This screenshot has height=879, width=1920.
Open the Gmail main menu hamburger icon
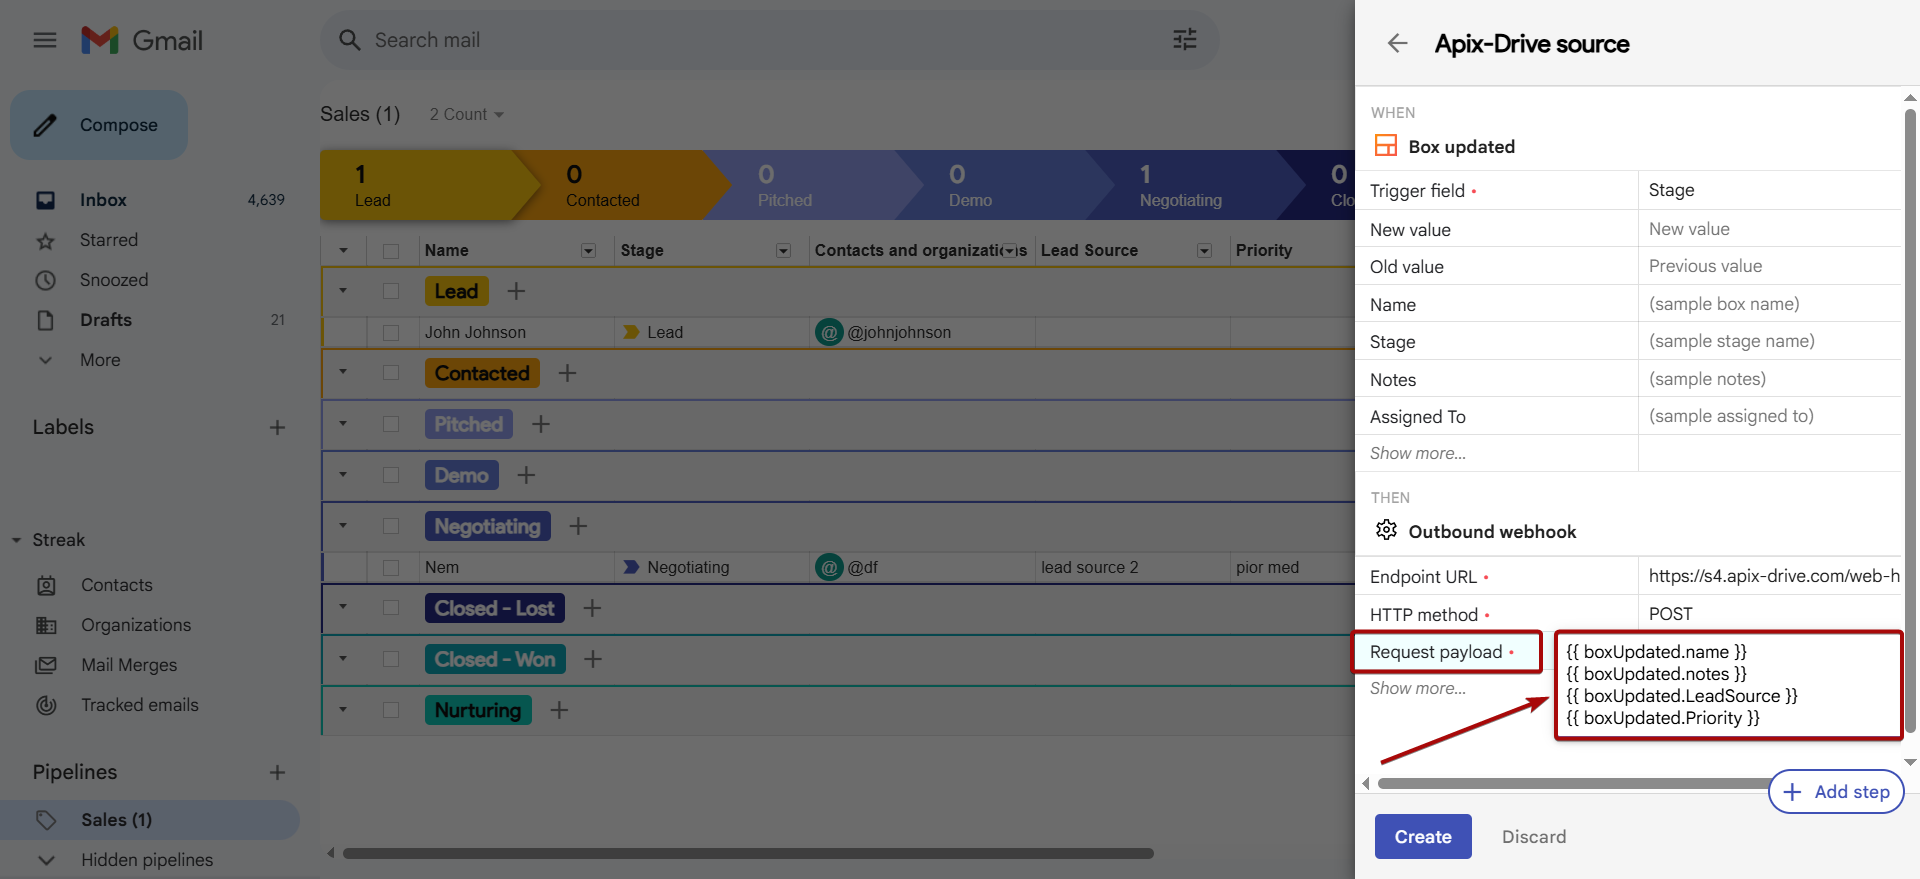click(x=45, y=40)
